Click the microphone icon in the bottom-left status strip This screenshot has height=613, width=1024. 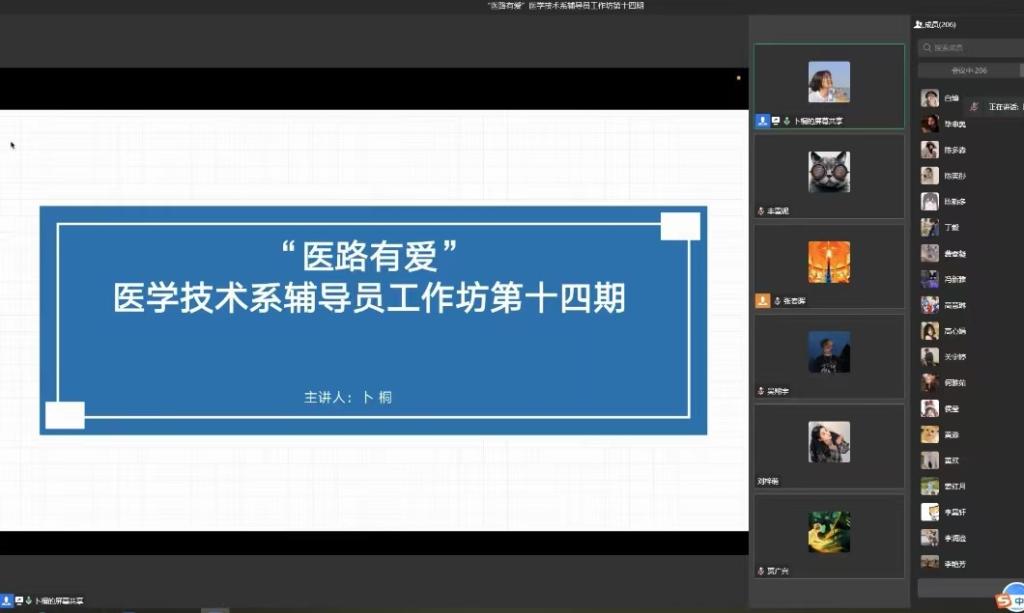(x=29, y=600)
